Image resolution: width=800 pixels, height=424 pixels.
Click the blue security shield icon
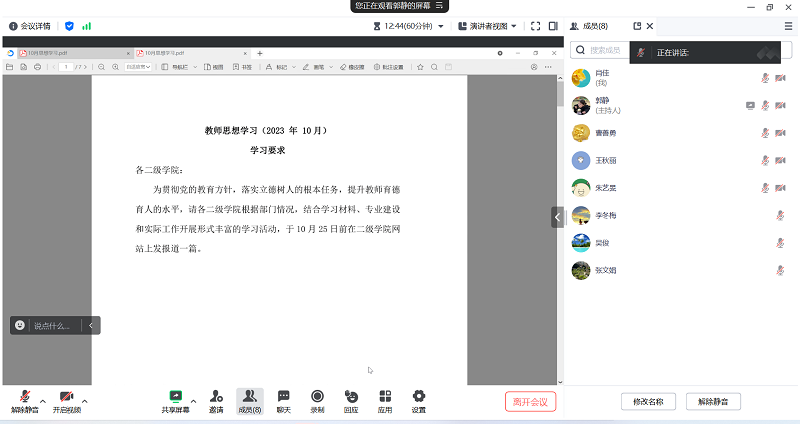click(69, 26)
